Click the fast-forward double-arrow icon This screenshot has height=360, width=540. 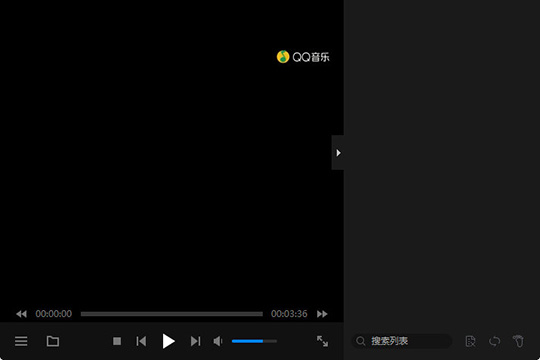[322, 314]
